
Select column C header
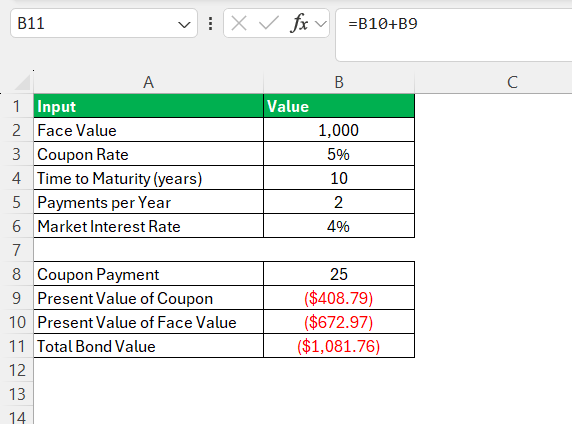pos(512,82)
